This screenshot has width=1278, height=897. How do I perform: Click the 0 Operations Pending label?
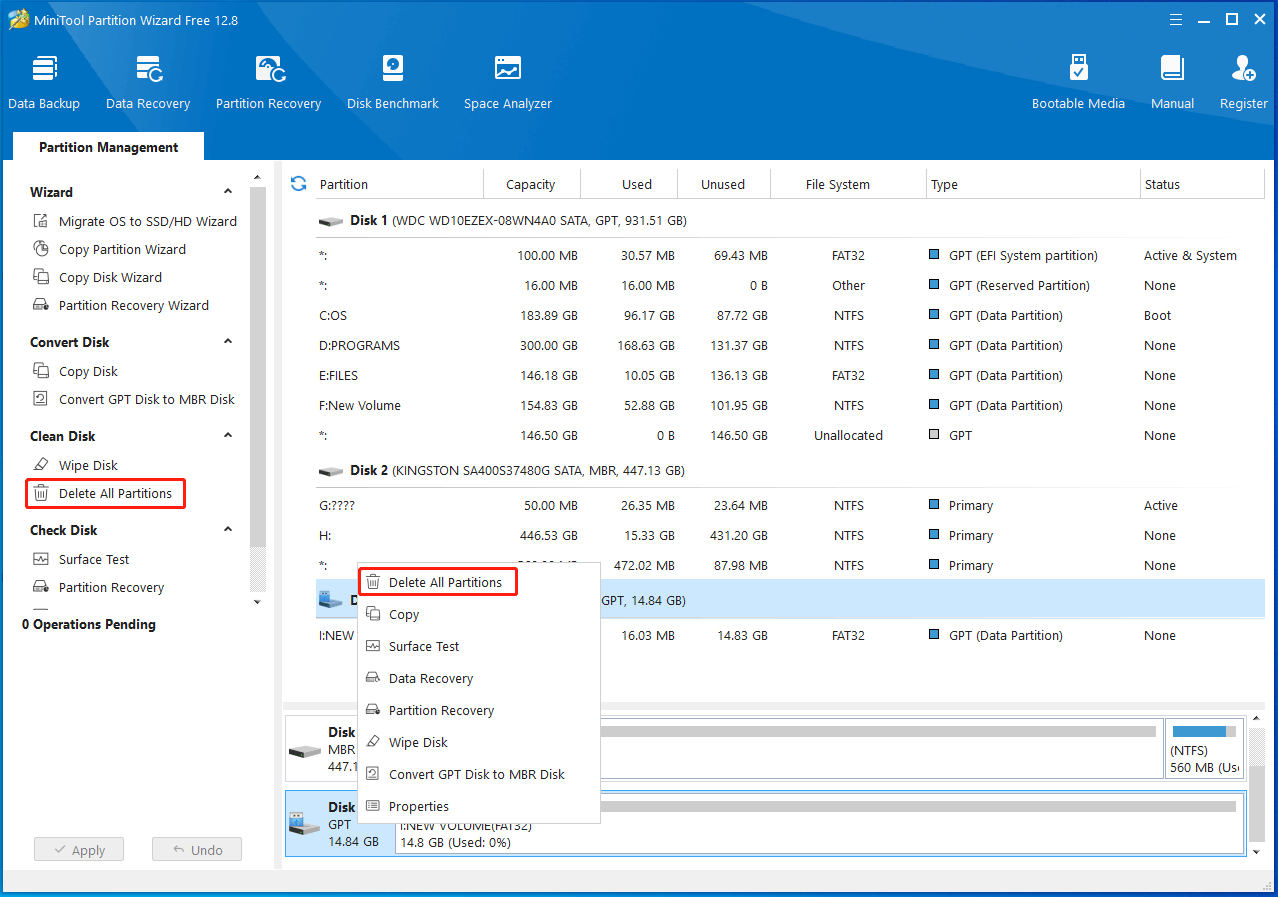(89, 624)
